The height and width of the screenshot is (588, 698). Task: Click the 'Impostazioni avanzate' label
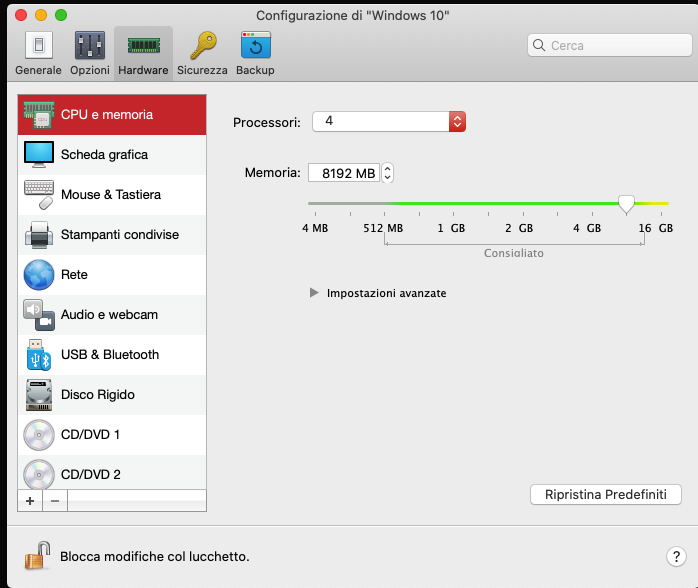click(386, 293)
